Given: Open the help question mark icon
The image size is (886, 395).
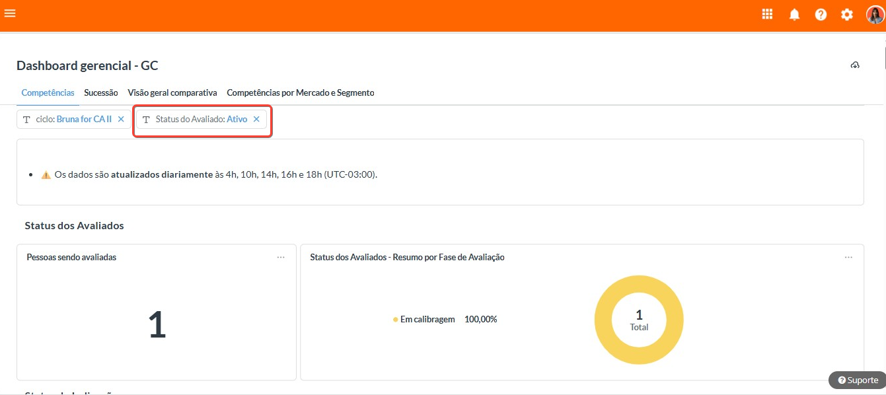Looking at the screenshot, I should 820,15.
